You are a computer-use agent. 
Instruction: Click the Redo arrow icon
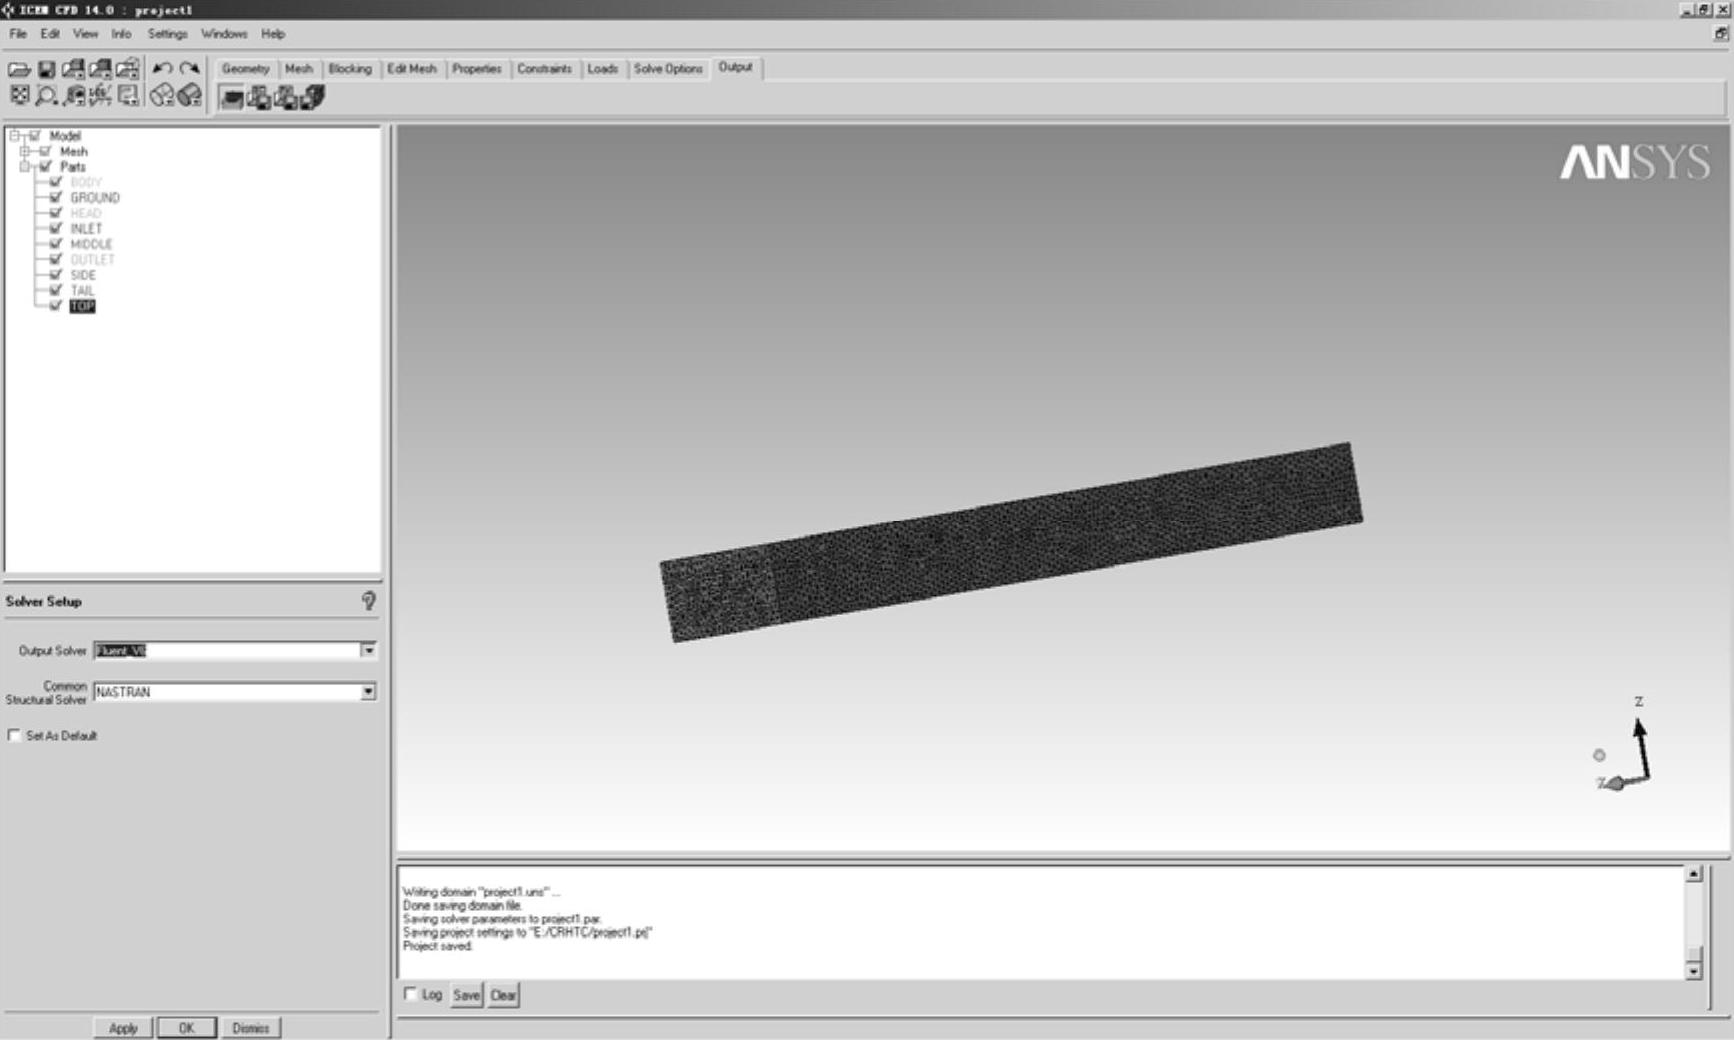[x=189, y=69]
